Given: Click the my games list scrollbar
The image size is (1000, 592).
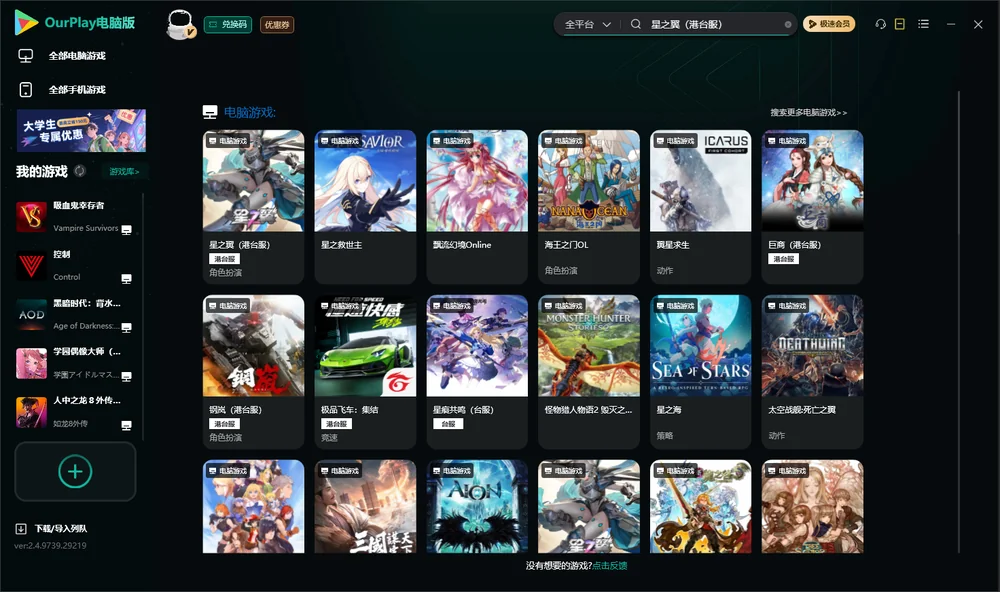Looking at the screenshot, I should (142, 317).
